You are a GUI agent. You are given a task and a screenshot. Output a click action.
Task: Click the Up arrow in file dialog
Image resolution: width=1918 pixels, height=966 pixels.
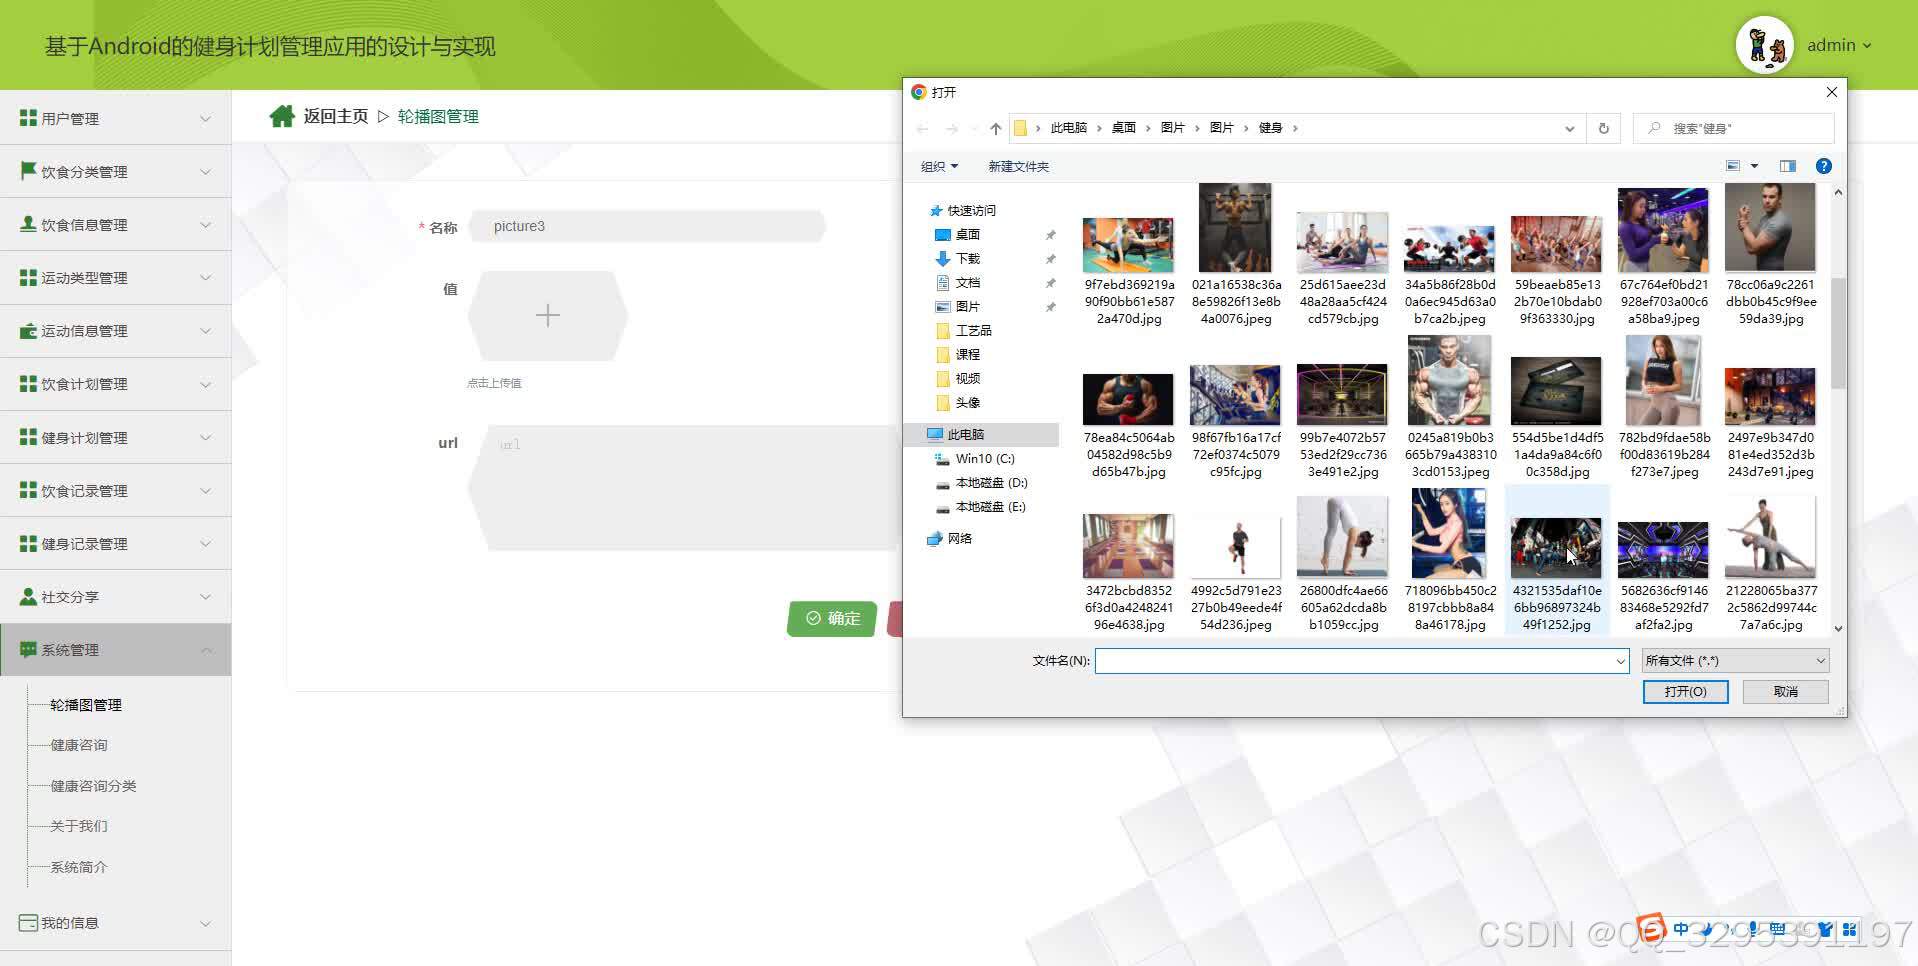995,128
